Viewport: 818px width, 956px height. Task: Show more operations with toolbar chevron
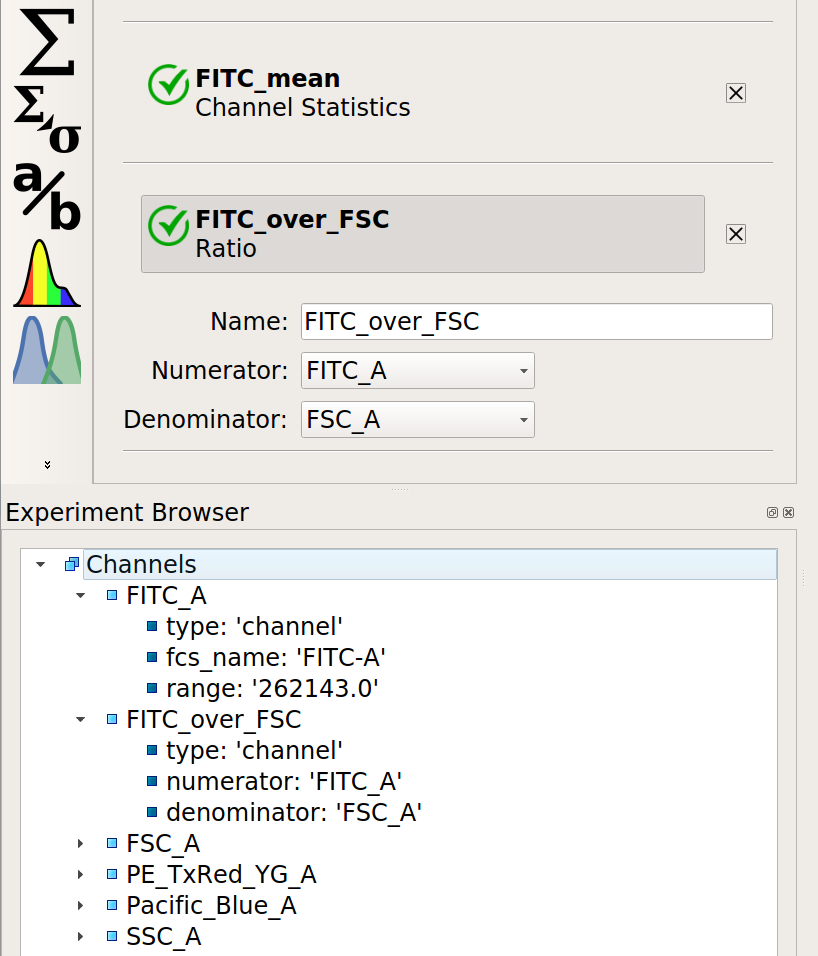pyautogui.click(x=47, y=465)
